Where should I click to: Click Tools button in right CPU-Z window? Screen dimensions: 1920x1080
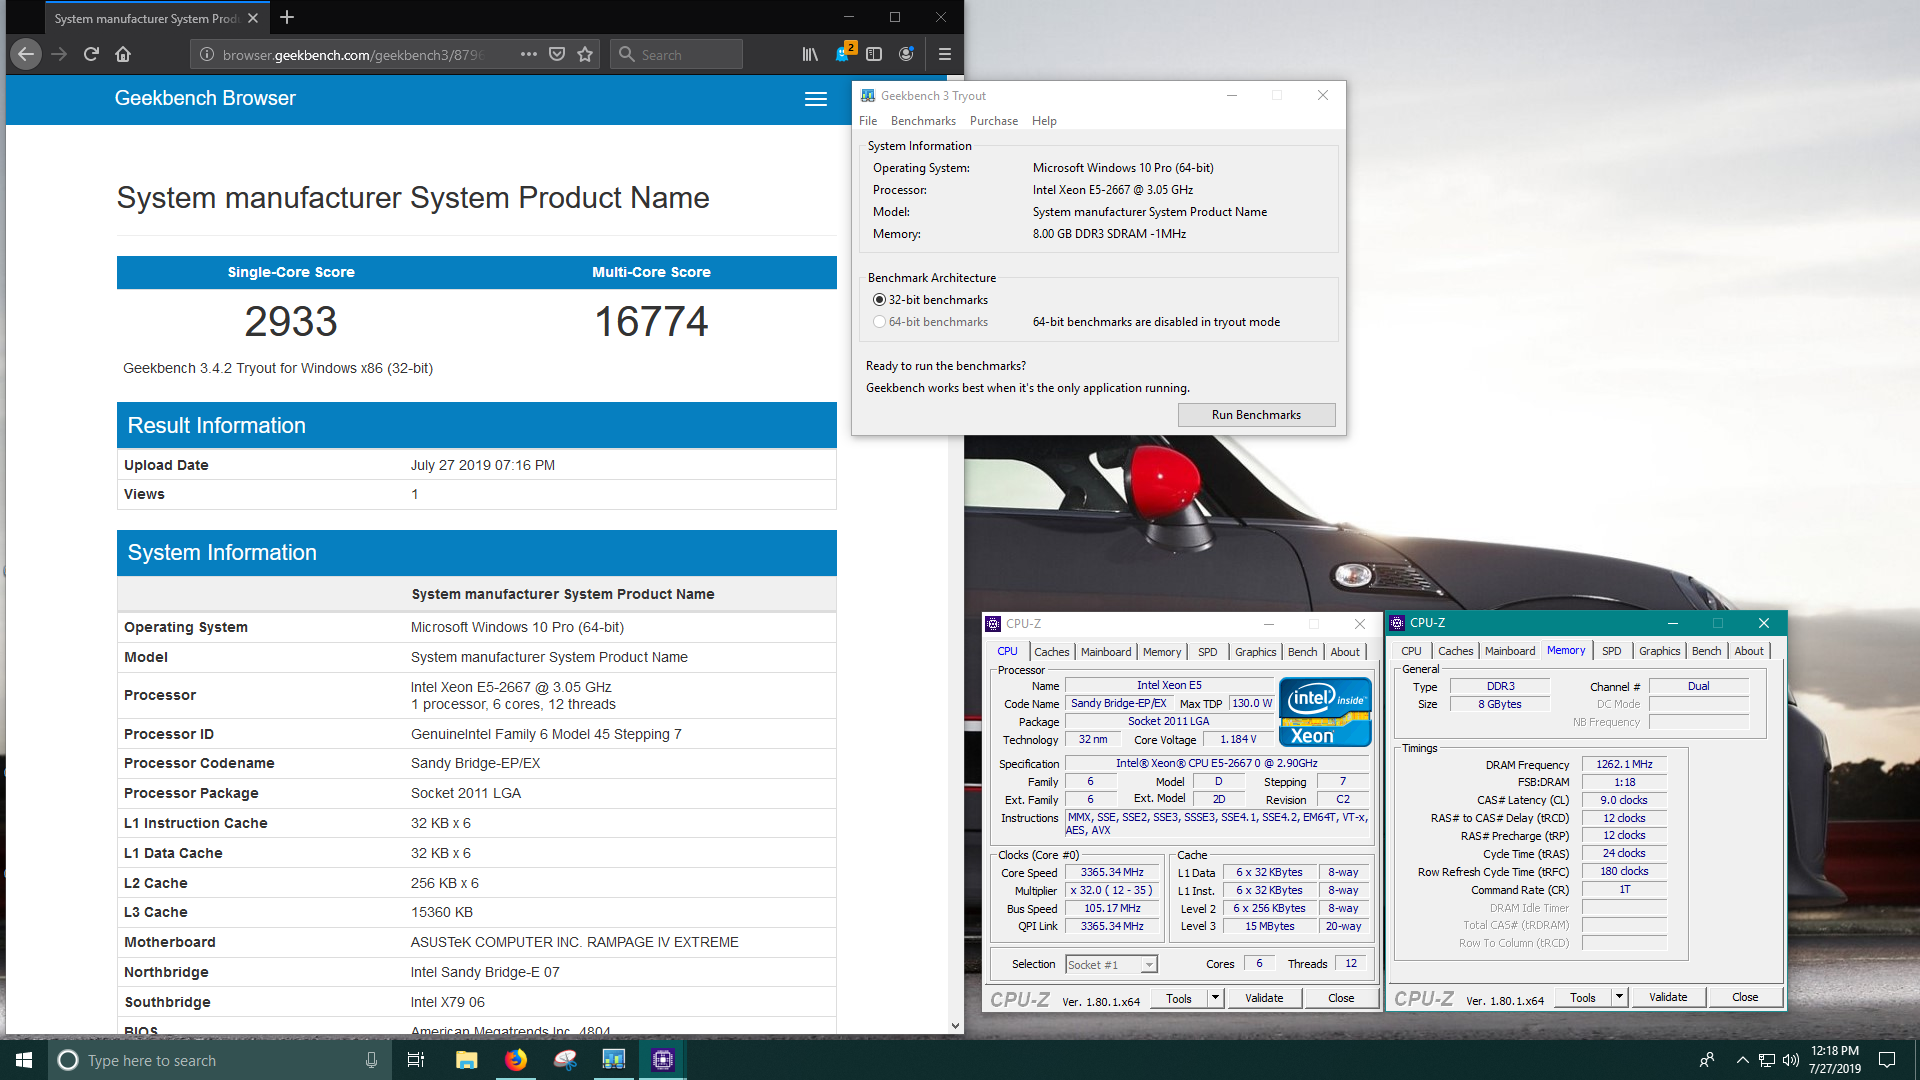(1583, 997)
